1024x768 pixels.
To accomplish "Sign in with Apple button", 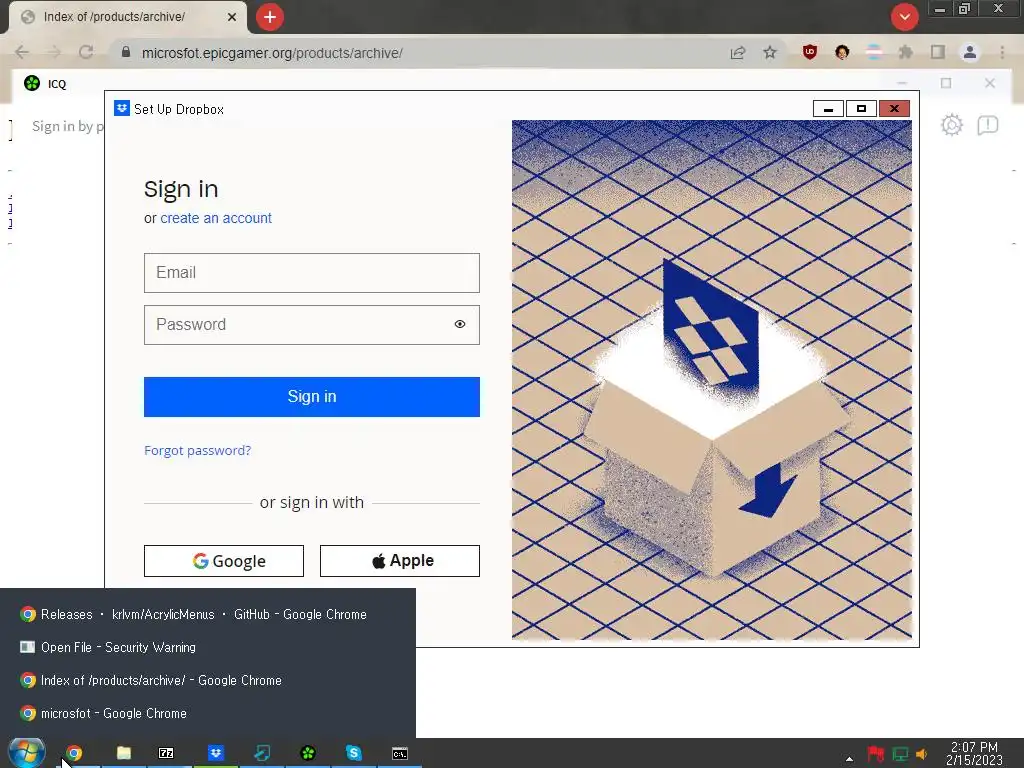I will tap(400, 561).
